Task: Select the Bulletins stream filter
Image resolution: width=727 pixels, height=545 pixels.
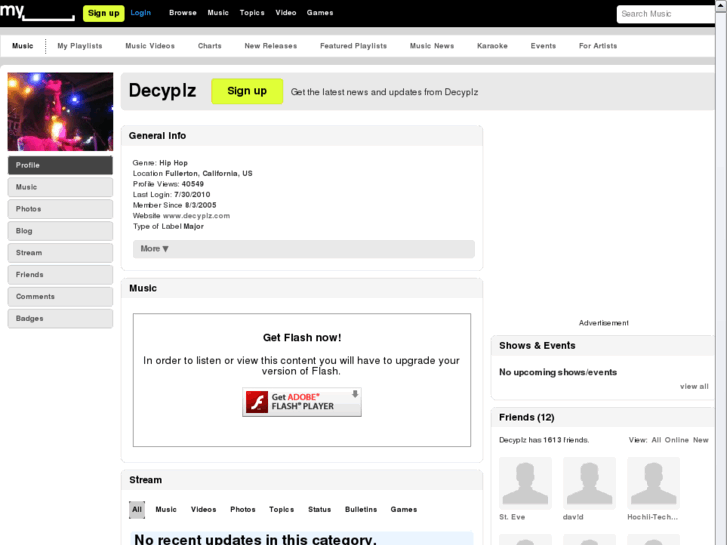Action: [361, 509]
